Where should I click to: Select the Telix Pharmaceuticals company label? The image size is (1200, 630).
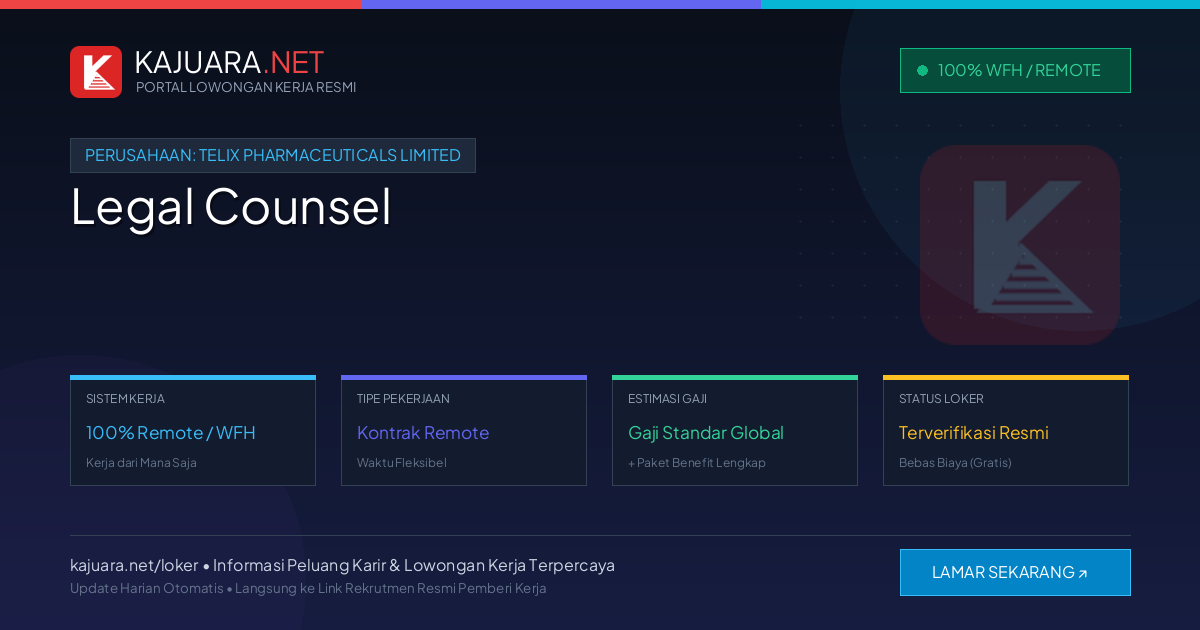pos(273,155)
